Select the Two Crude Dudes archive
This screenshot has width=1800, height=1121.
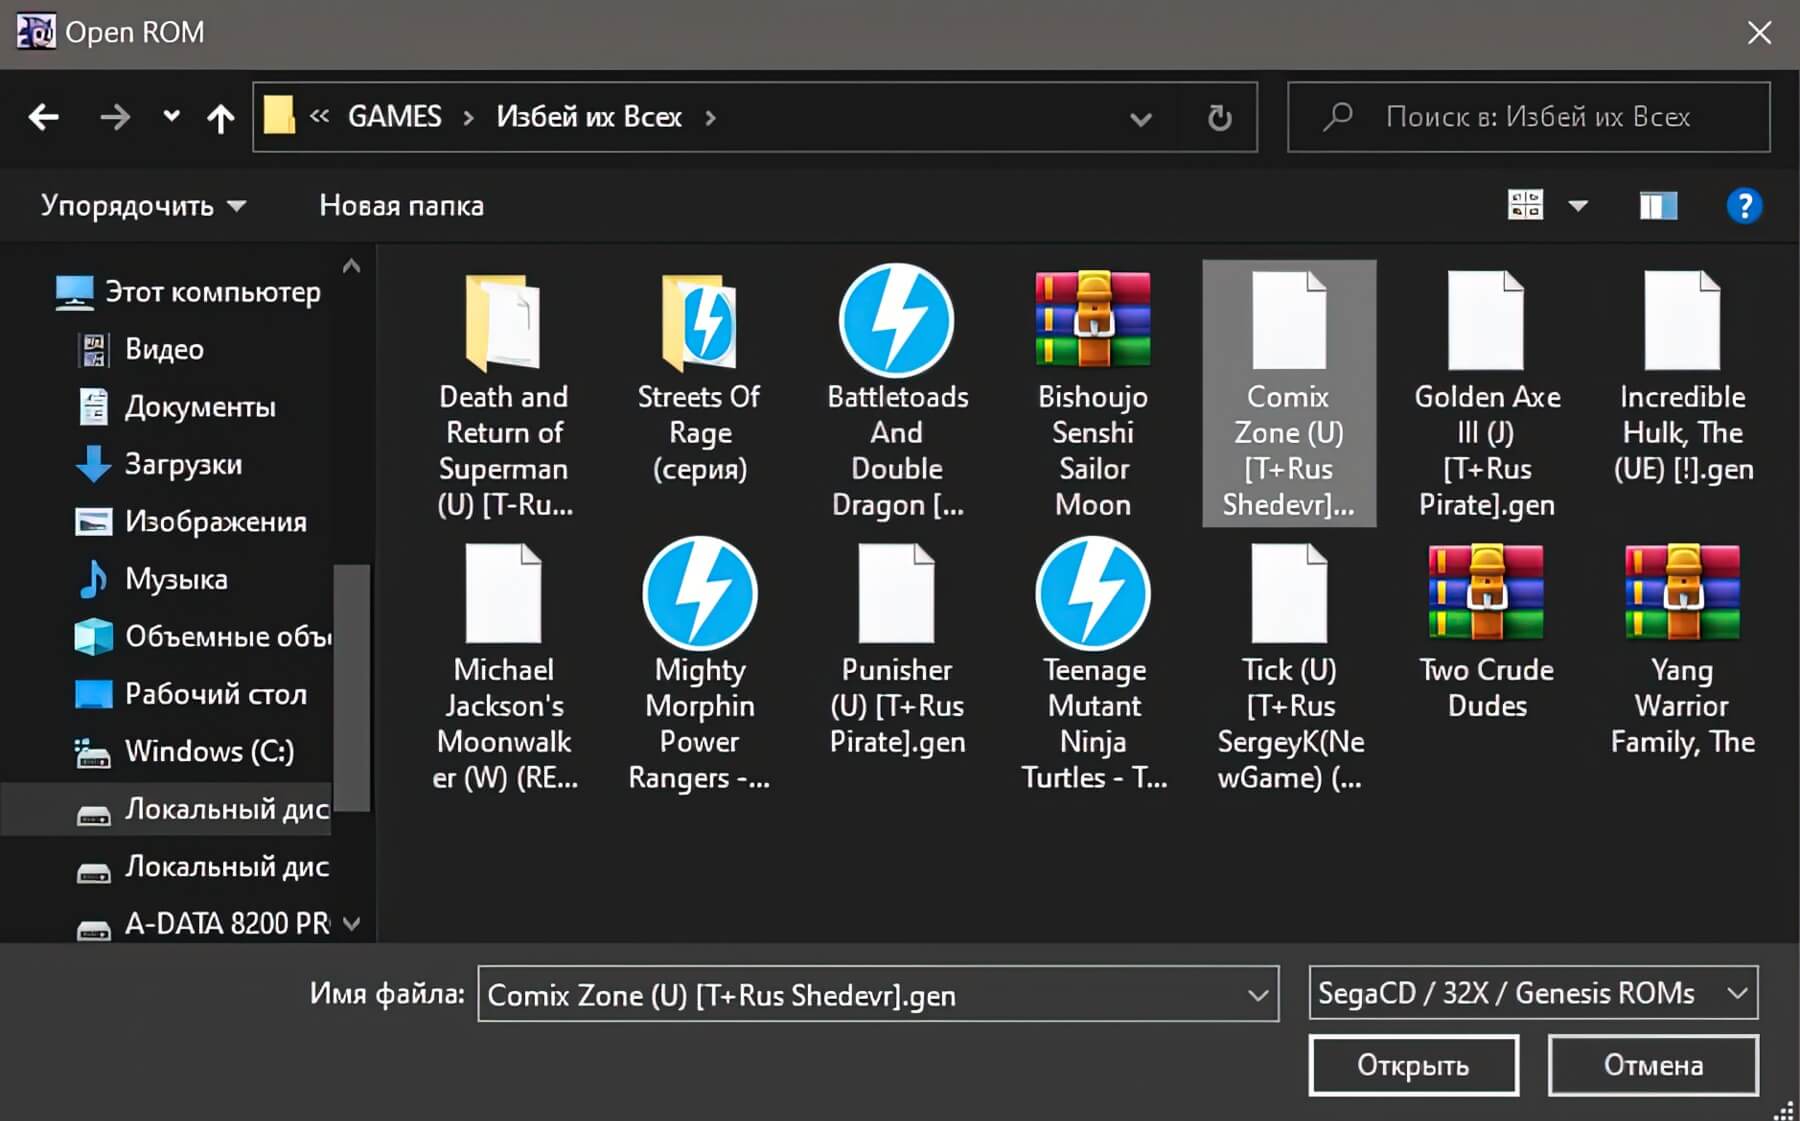[x=1486, y=632]
